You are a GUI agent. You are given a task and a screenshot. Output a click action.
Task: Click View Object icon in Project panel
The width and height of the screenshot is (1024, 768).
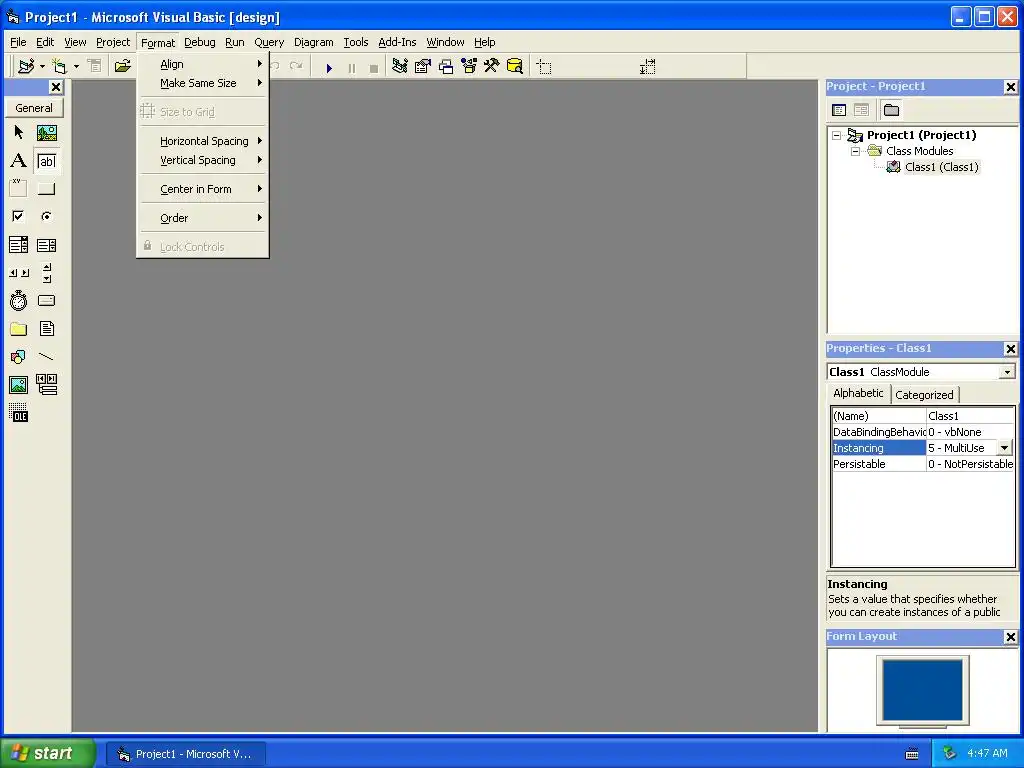tap(861, 110)
